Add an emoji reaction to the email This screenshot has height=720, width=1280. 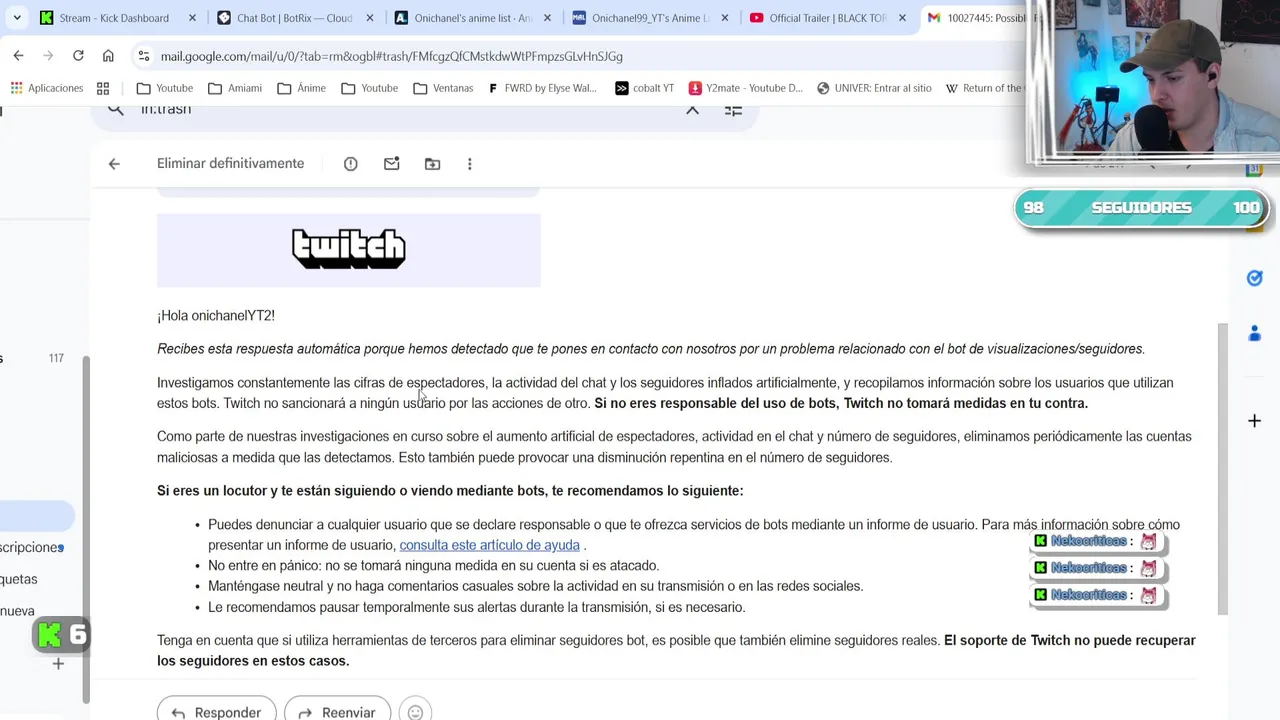[x=415, y=711]
